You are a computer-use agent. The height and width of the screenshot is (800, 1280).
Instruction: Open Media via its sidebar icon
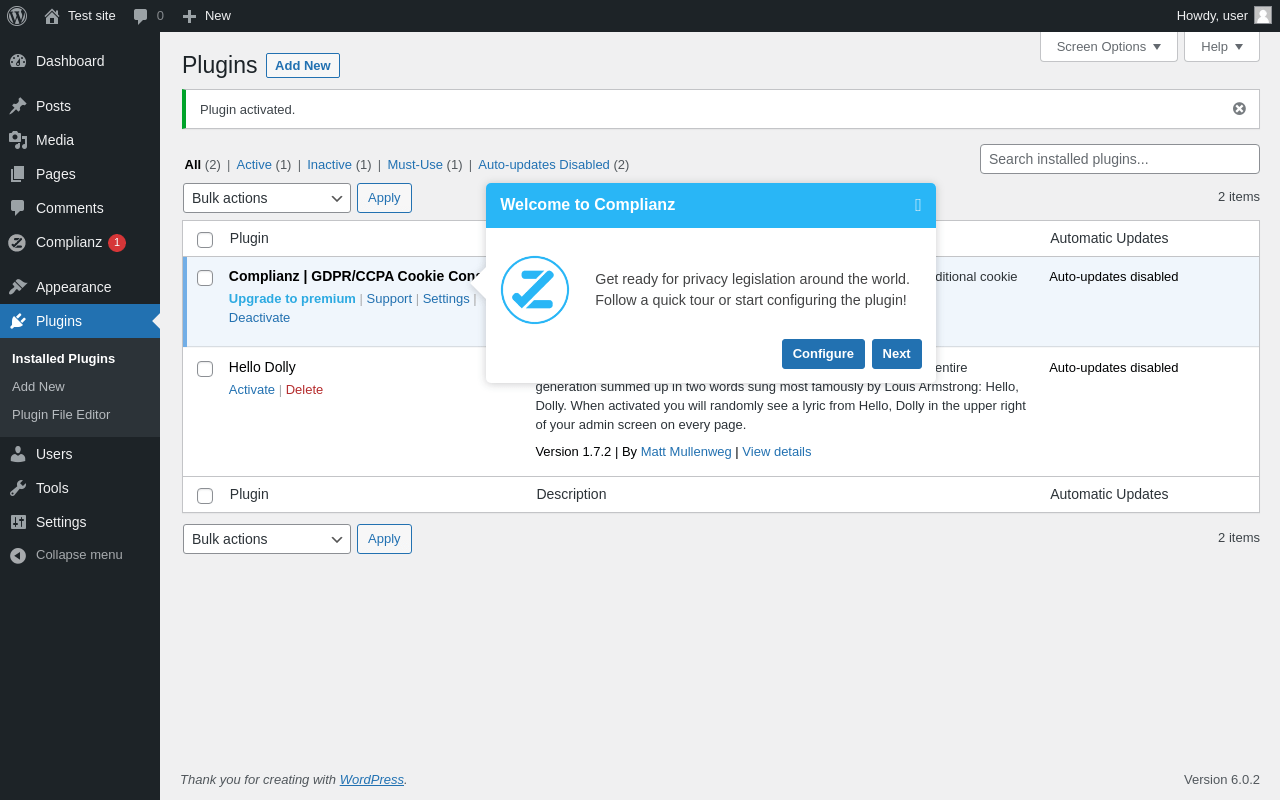click(x=18, y=140)
